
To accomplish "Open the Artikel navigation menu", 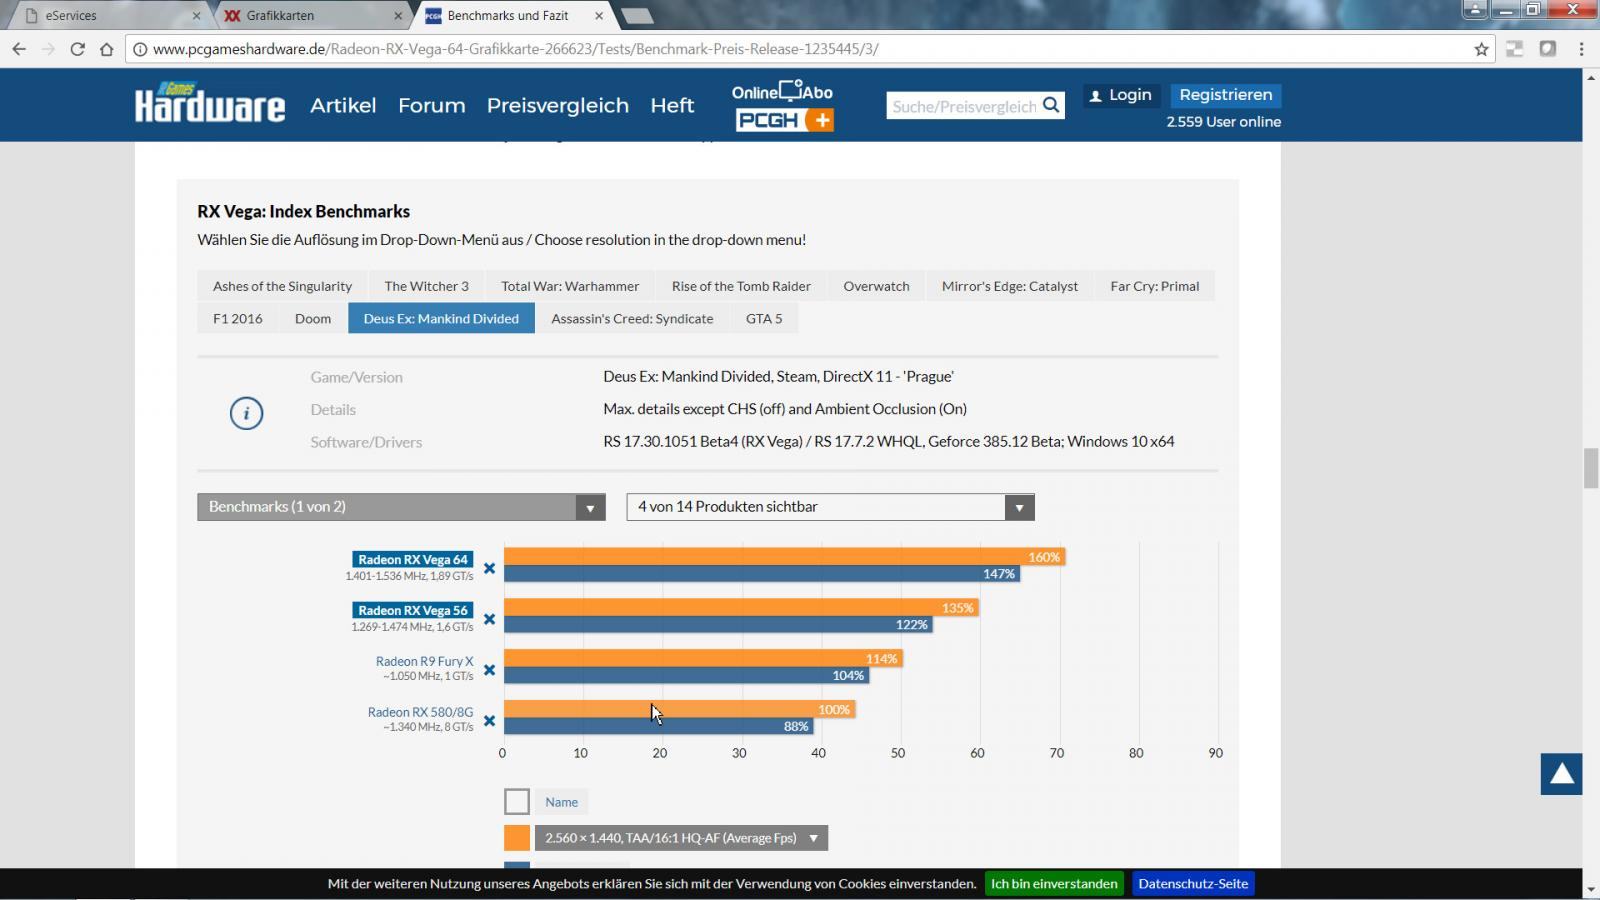I will pos(343,105).
